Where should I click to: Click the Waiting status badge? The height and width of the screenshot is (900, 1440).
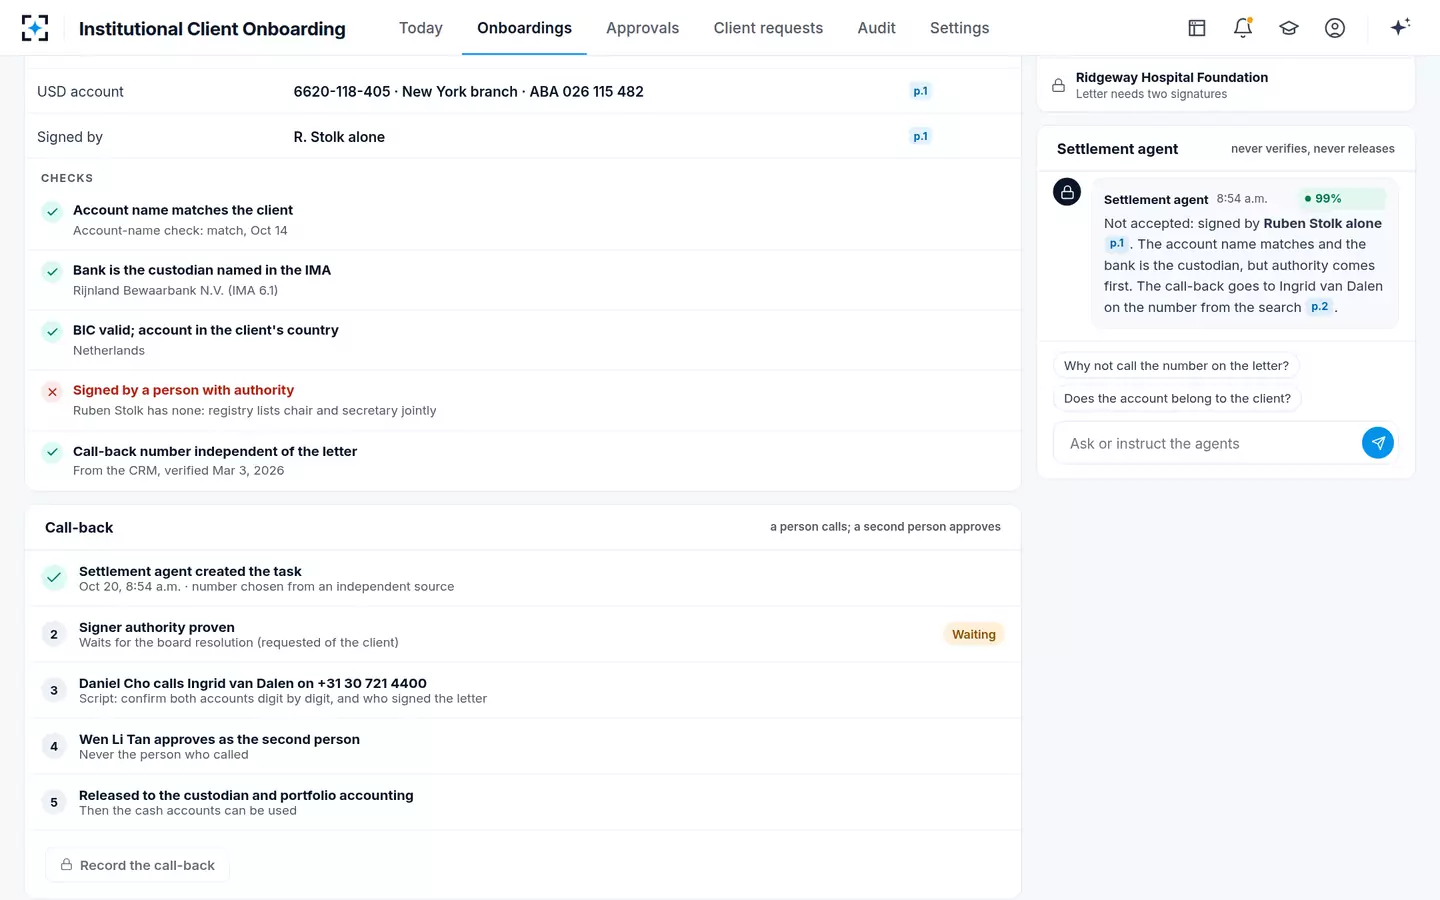[x=973, y=634]
